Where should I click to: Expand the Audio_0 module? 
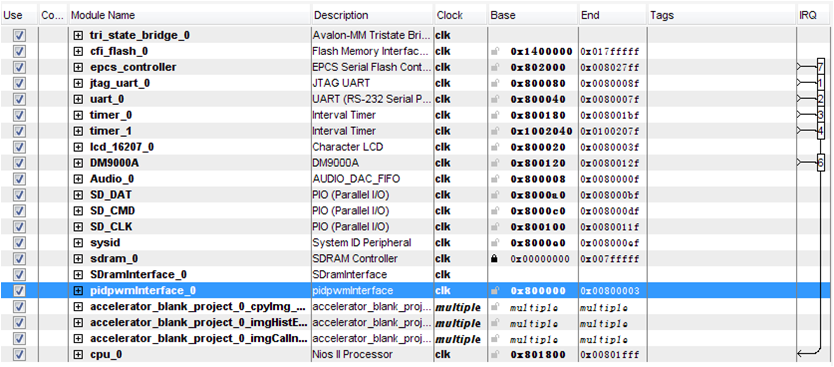[78, 179]
